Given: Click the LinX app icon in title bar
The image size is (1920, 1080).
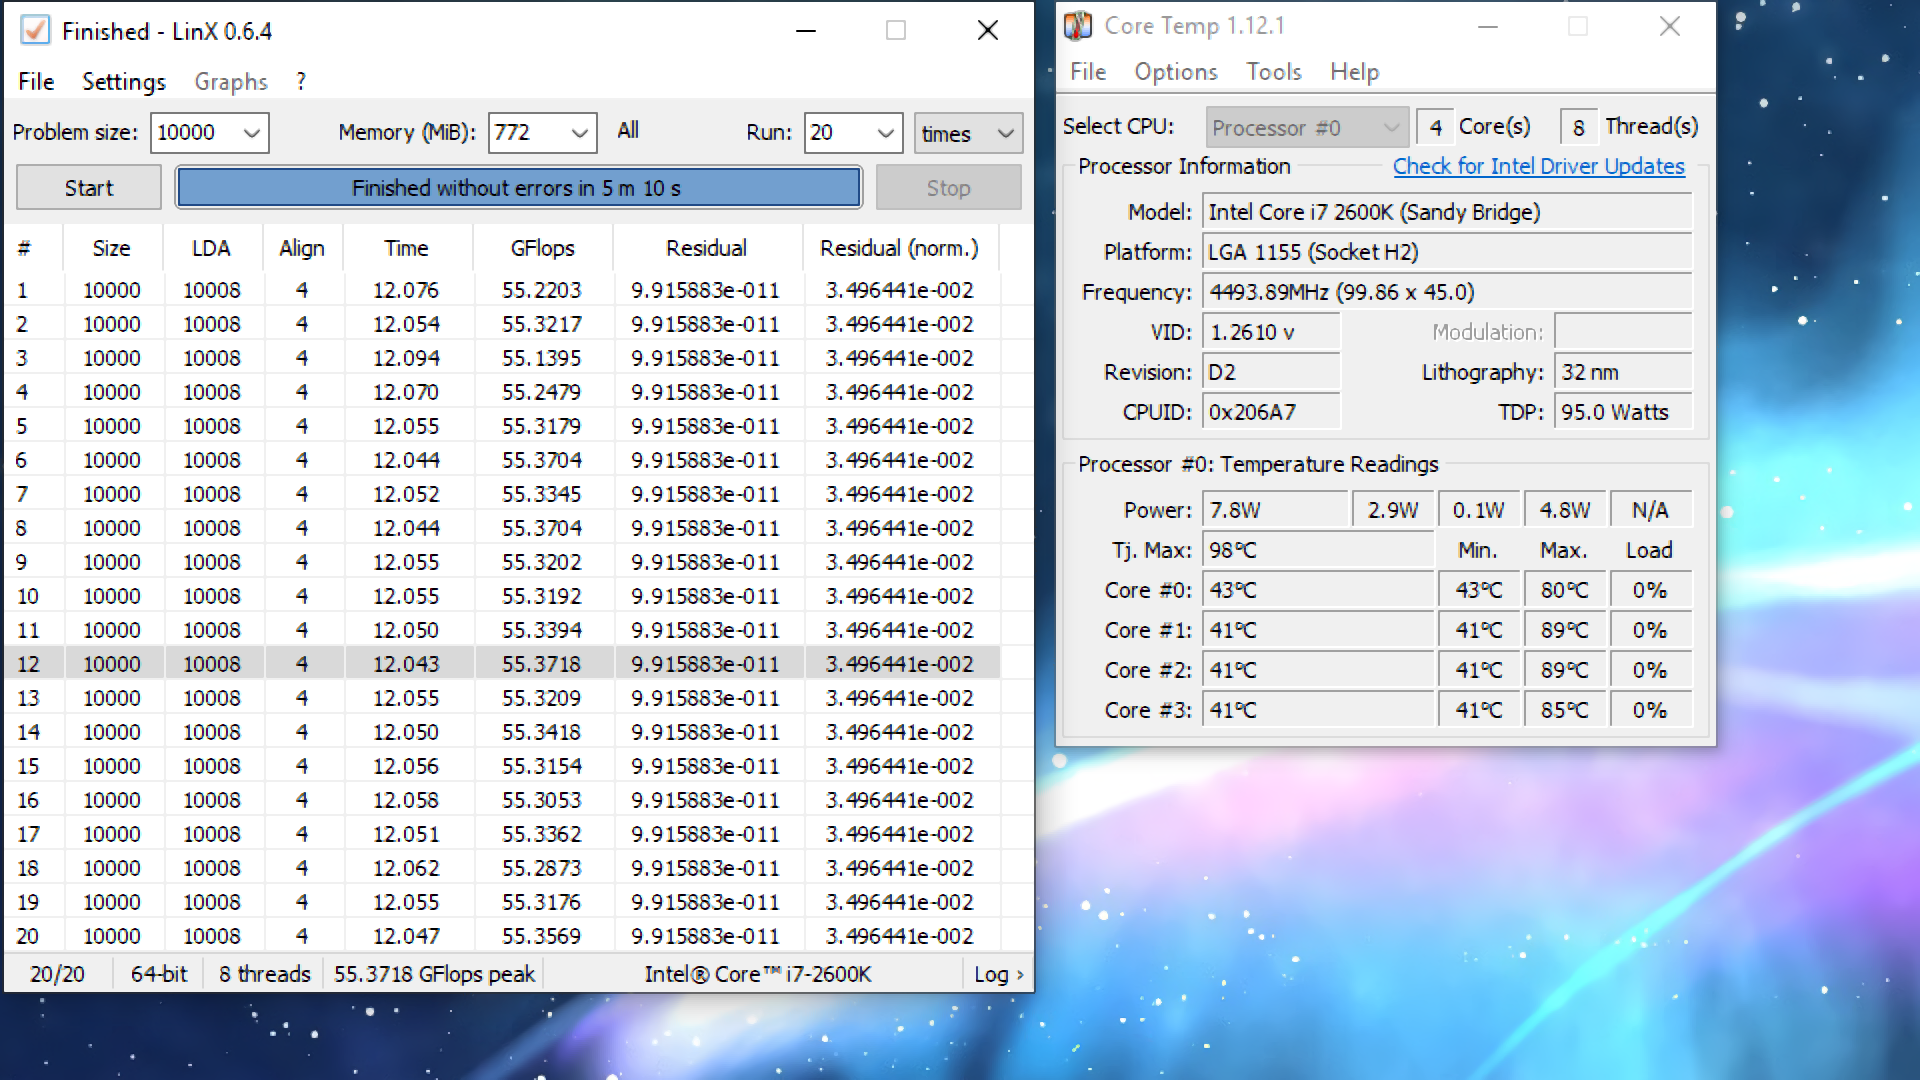Looking at the screenshot, I should pyautogui.click(x=35, y=31).
